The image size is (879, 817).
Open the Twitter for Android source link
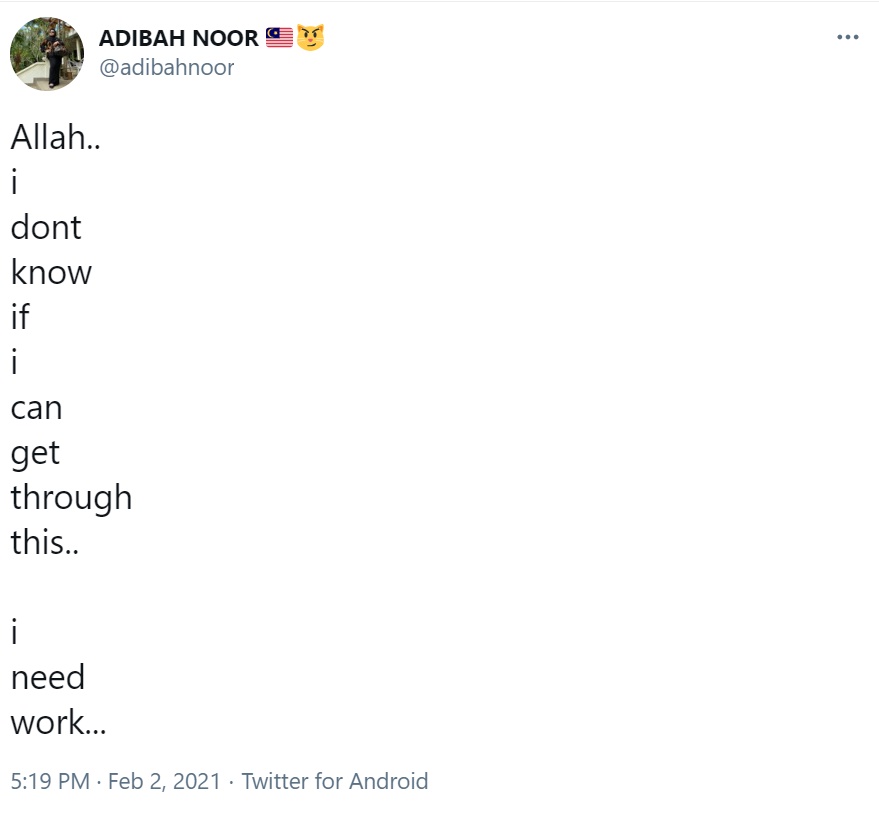(x=335, y=781)
